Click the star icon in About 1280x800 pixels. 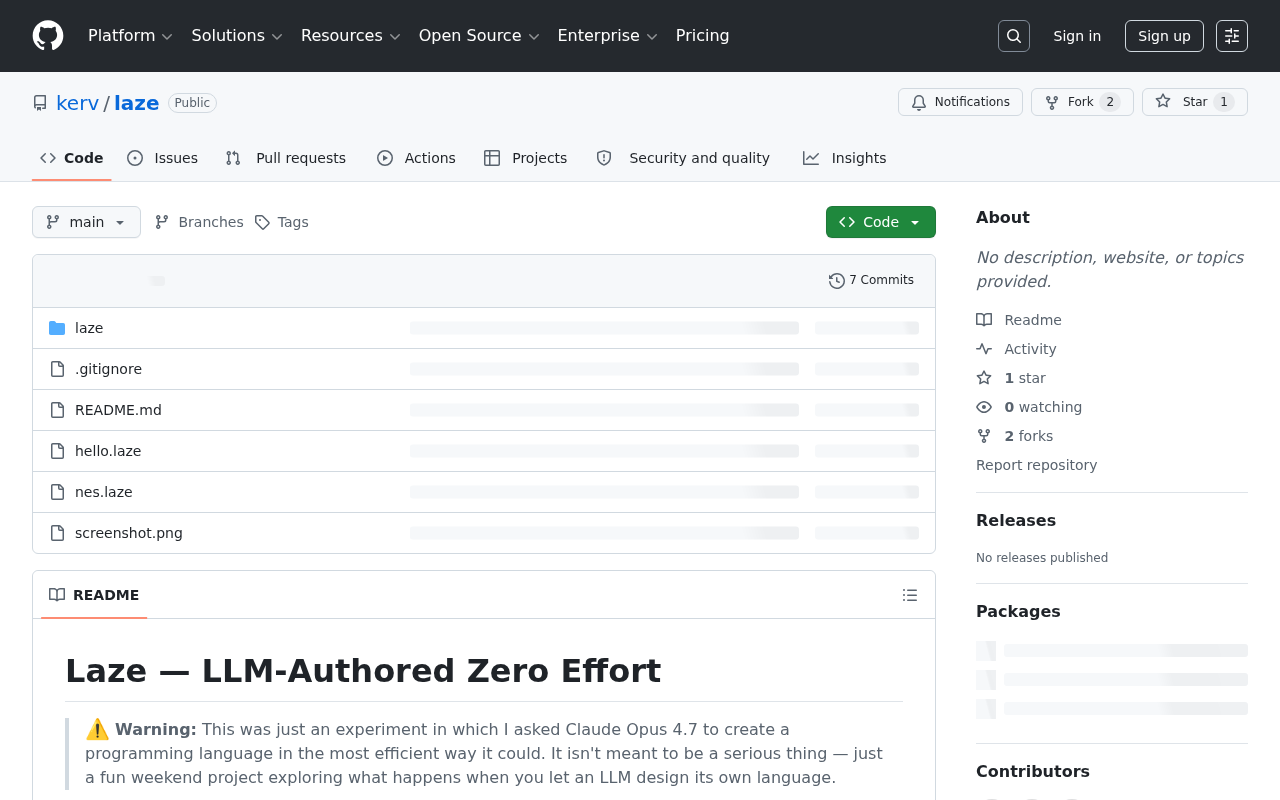tap(984, 378)
